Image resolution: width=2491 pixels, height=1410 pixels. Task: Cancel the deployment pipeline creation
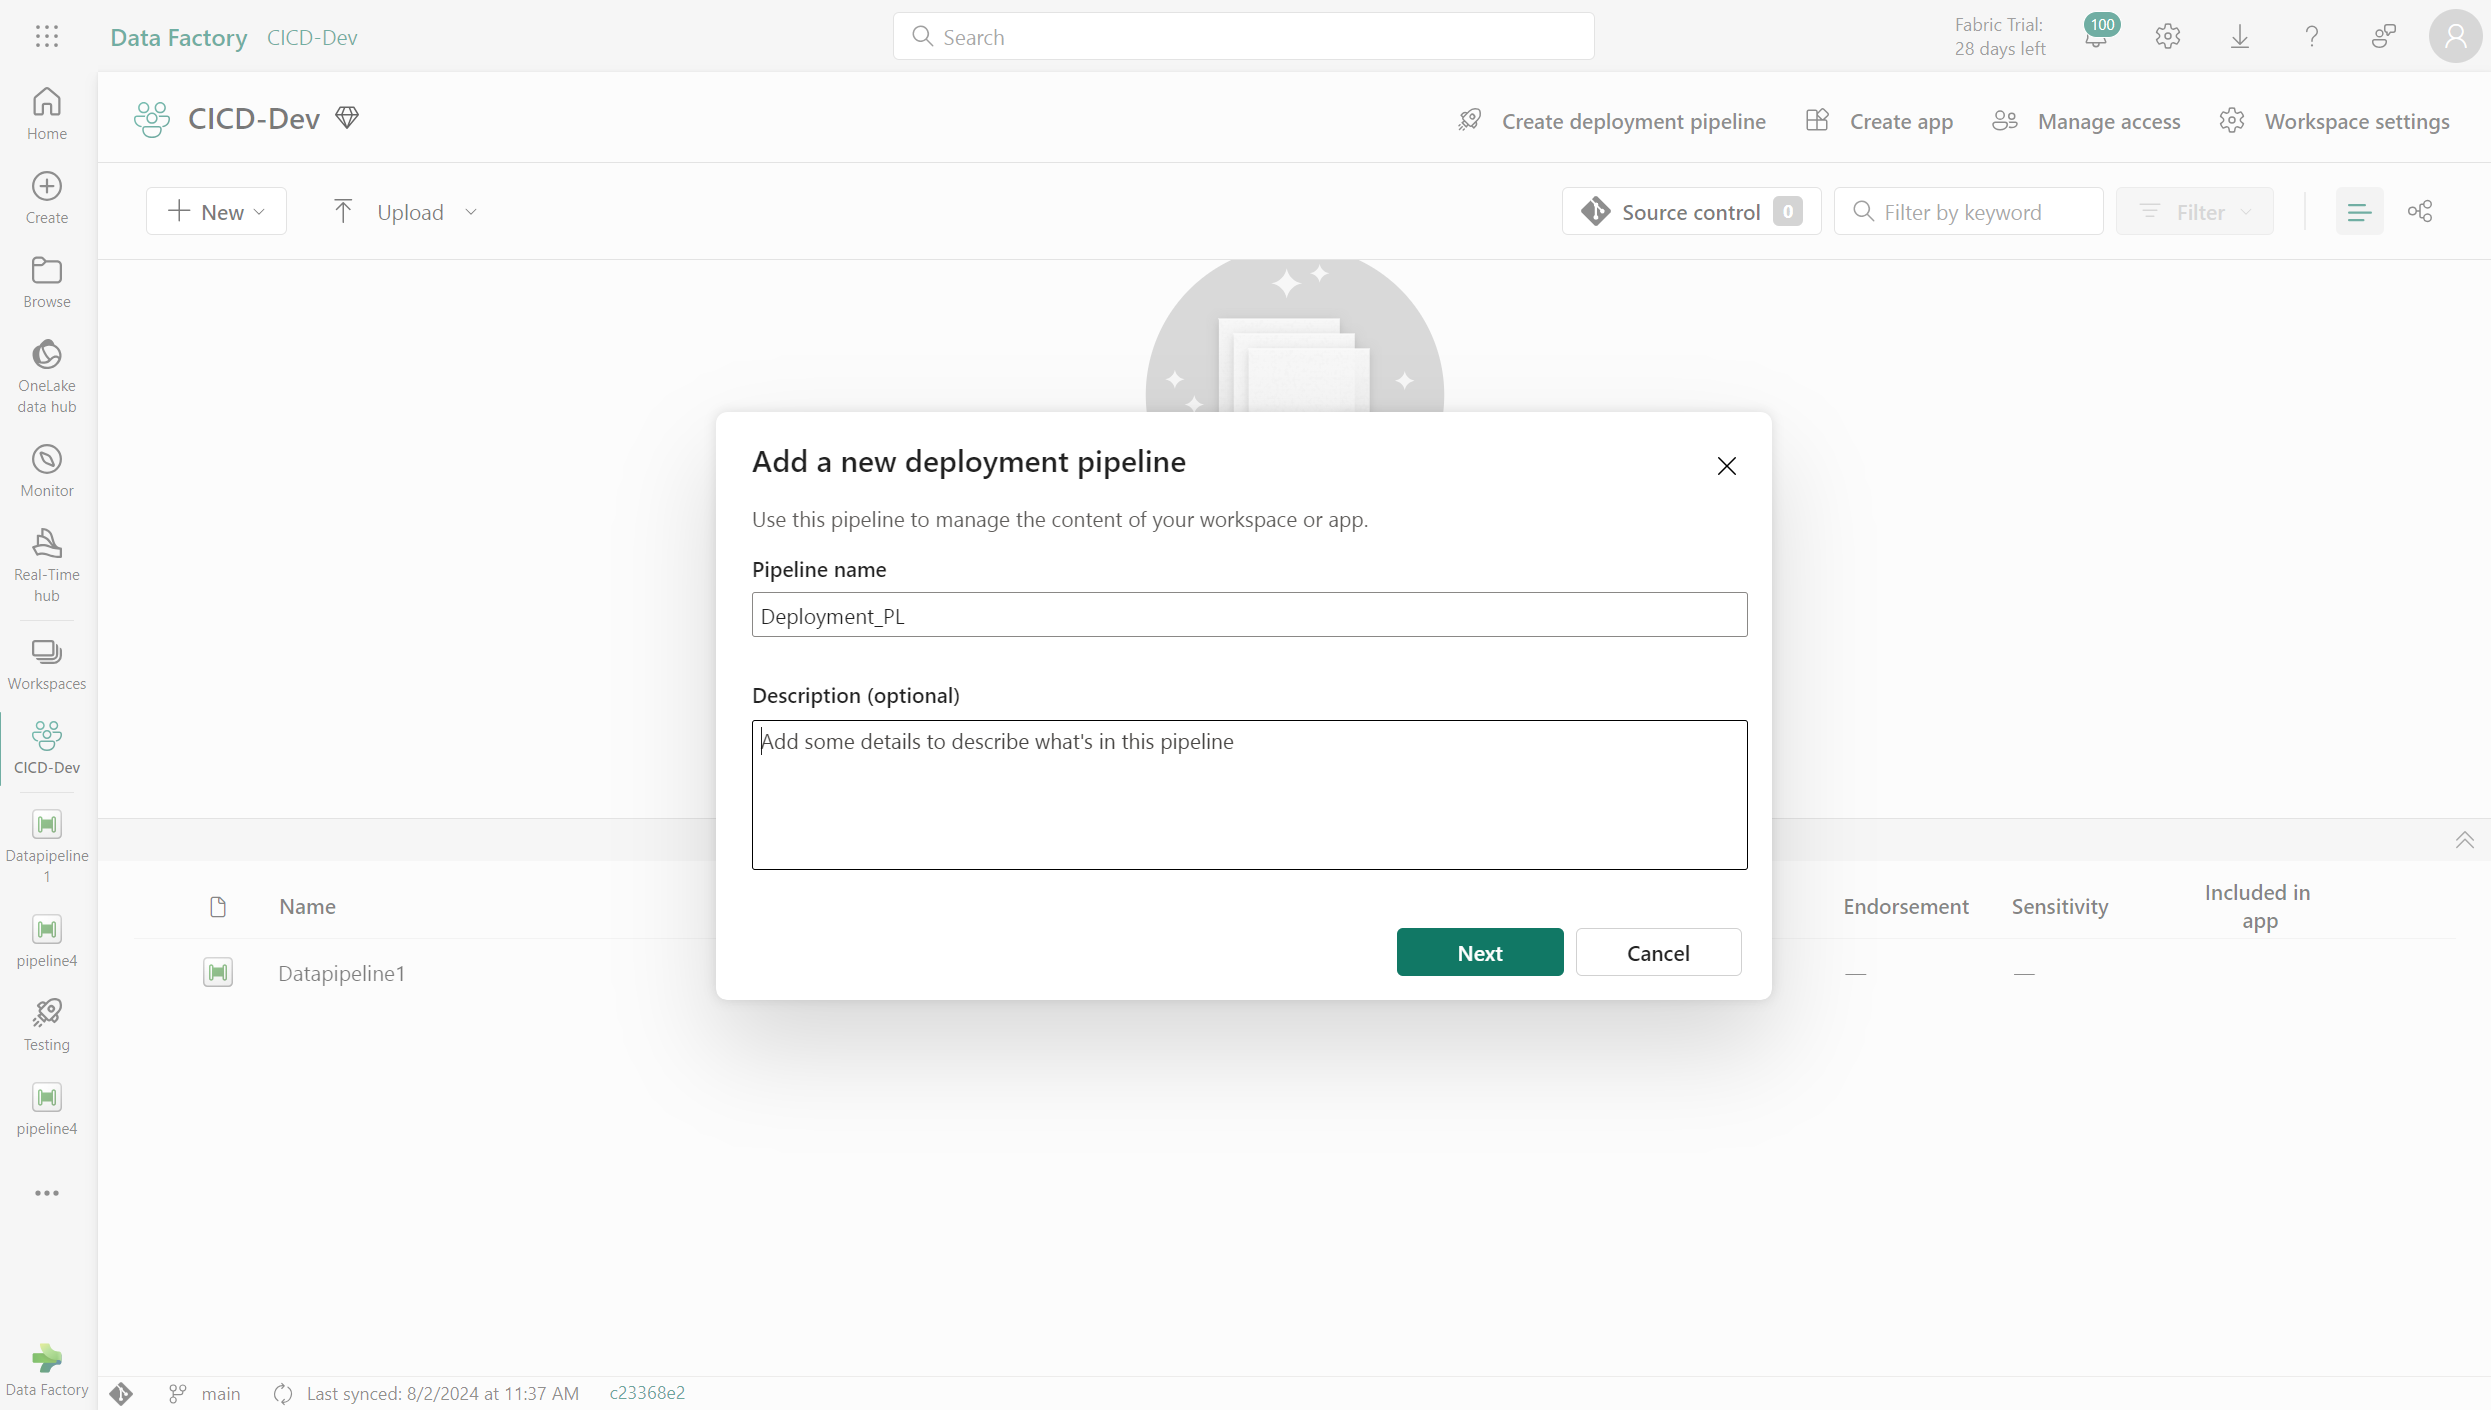(1658, 951)
